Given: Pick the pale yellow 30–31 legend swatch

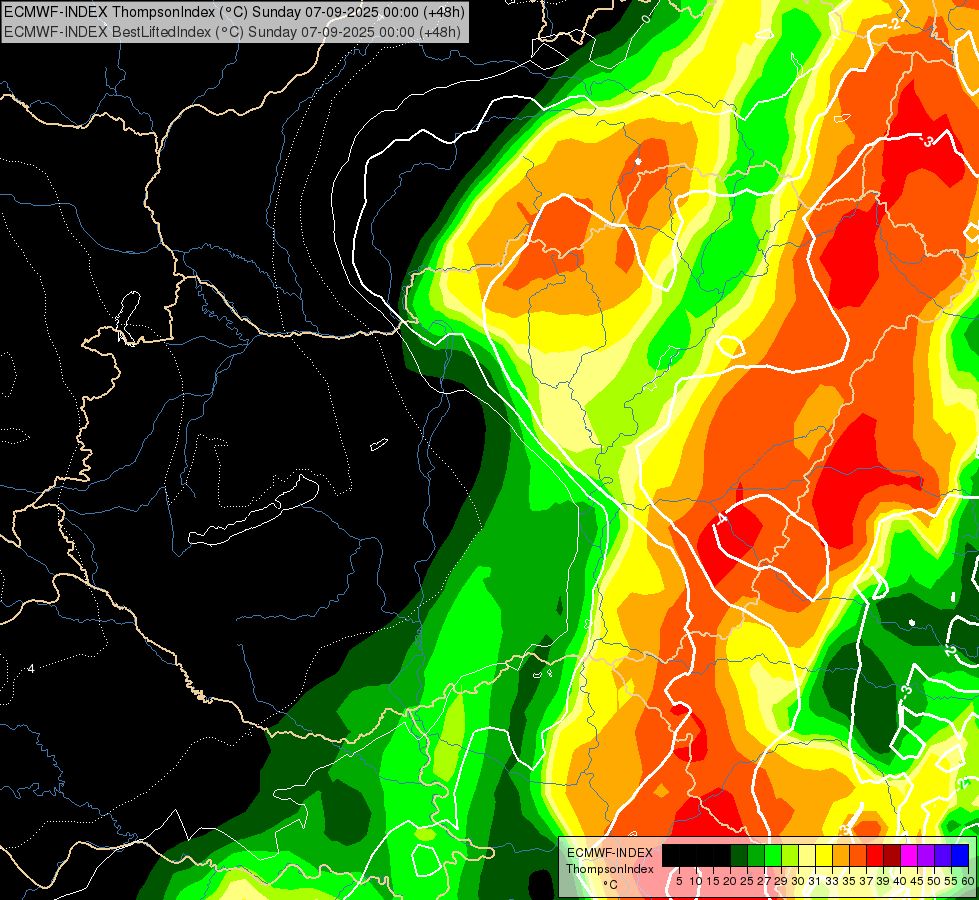Looking at the screenshot, I should tap(807, 856).
